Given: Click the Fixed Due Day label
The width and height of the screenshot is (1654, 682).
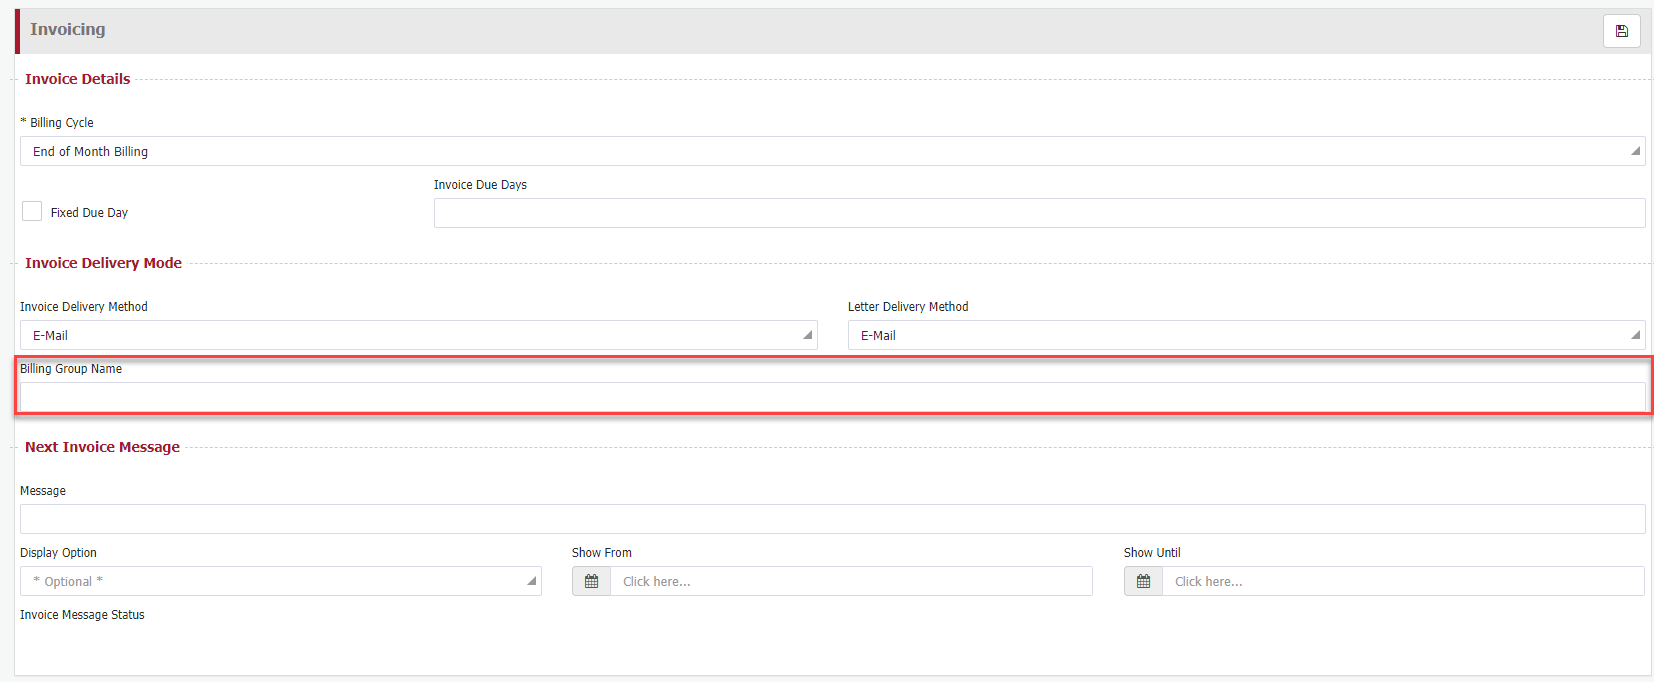Looking at the screenshot, I should 89,213.
